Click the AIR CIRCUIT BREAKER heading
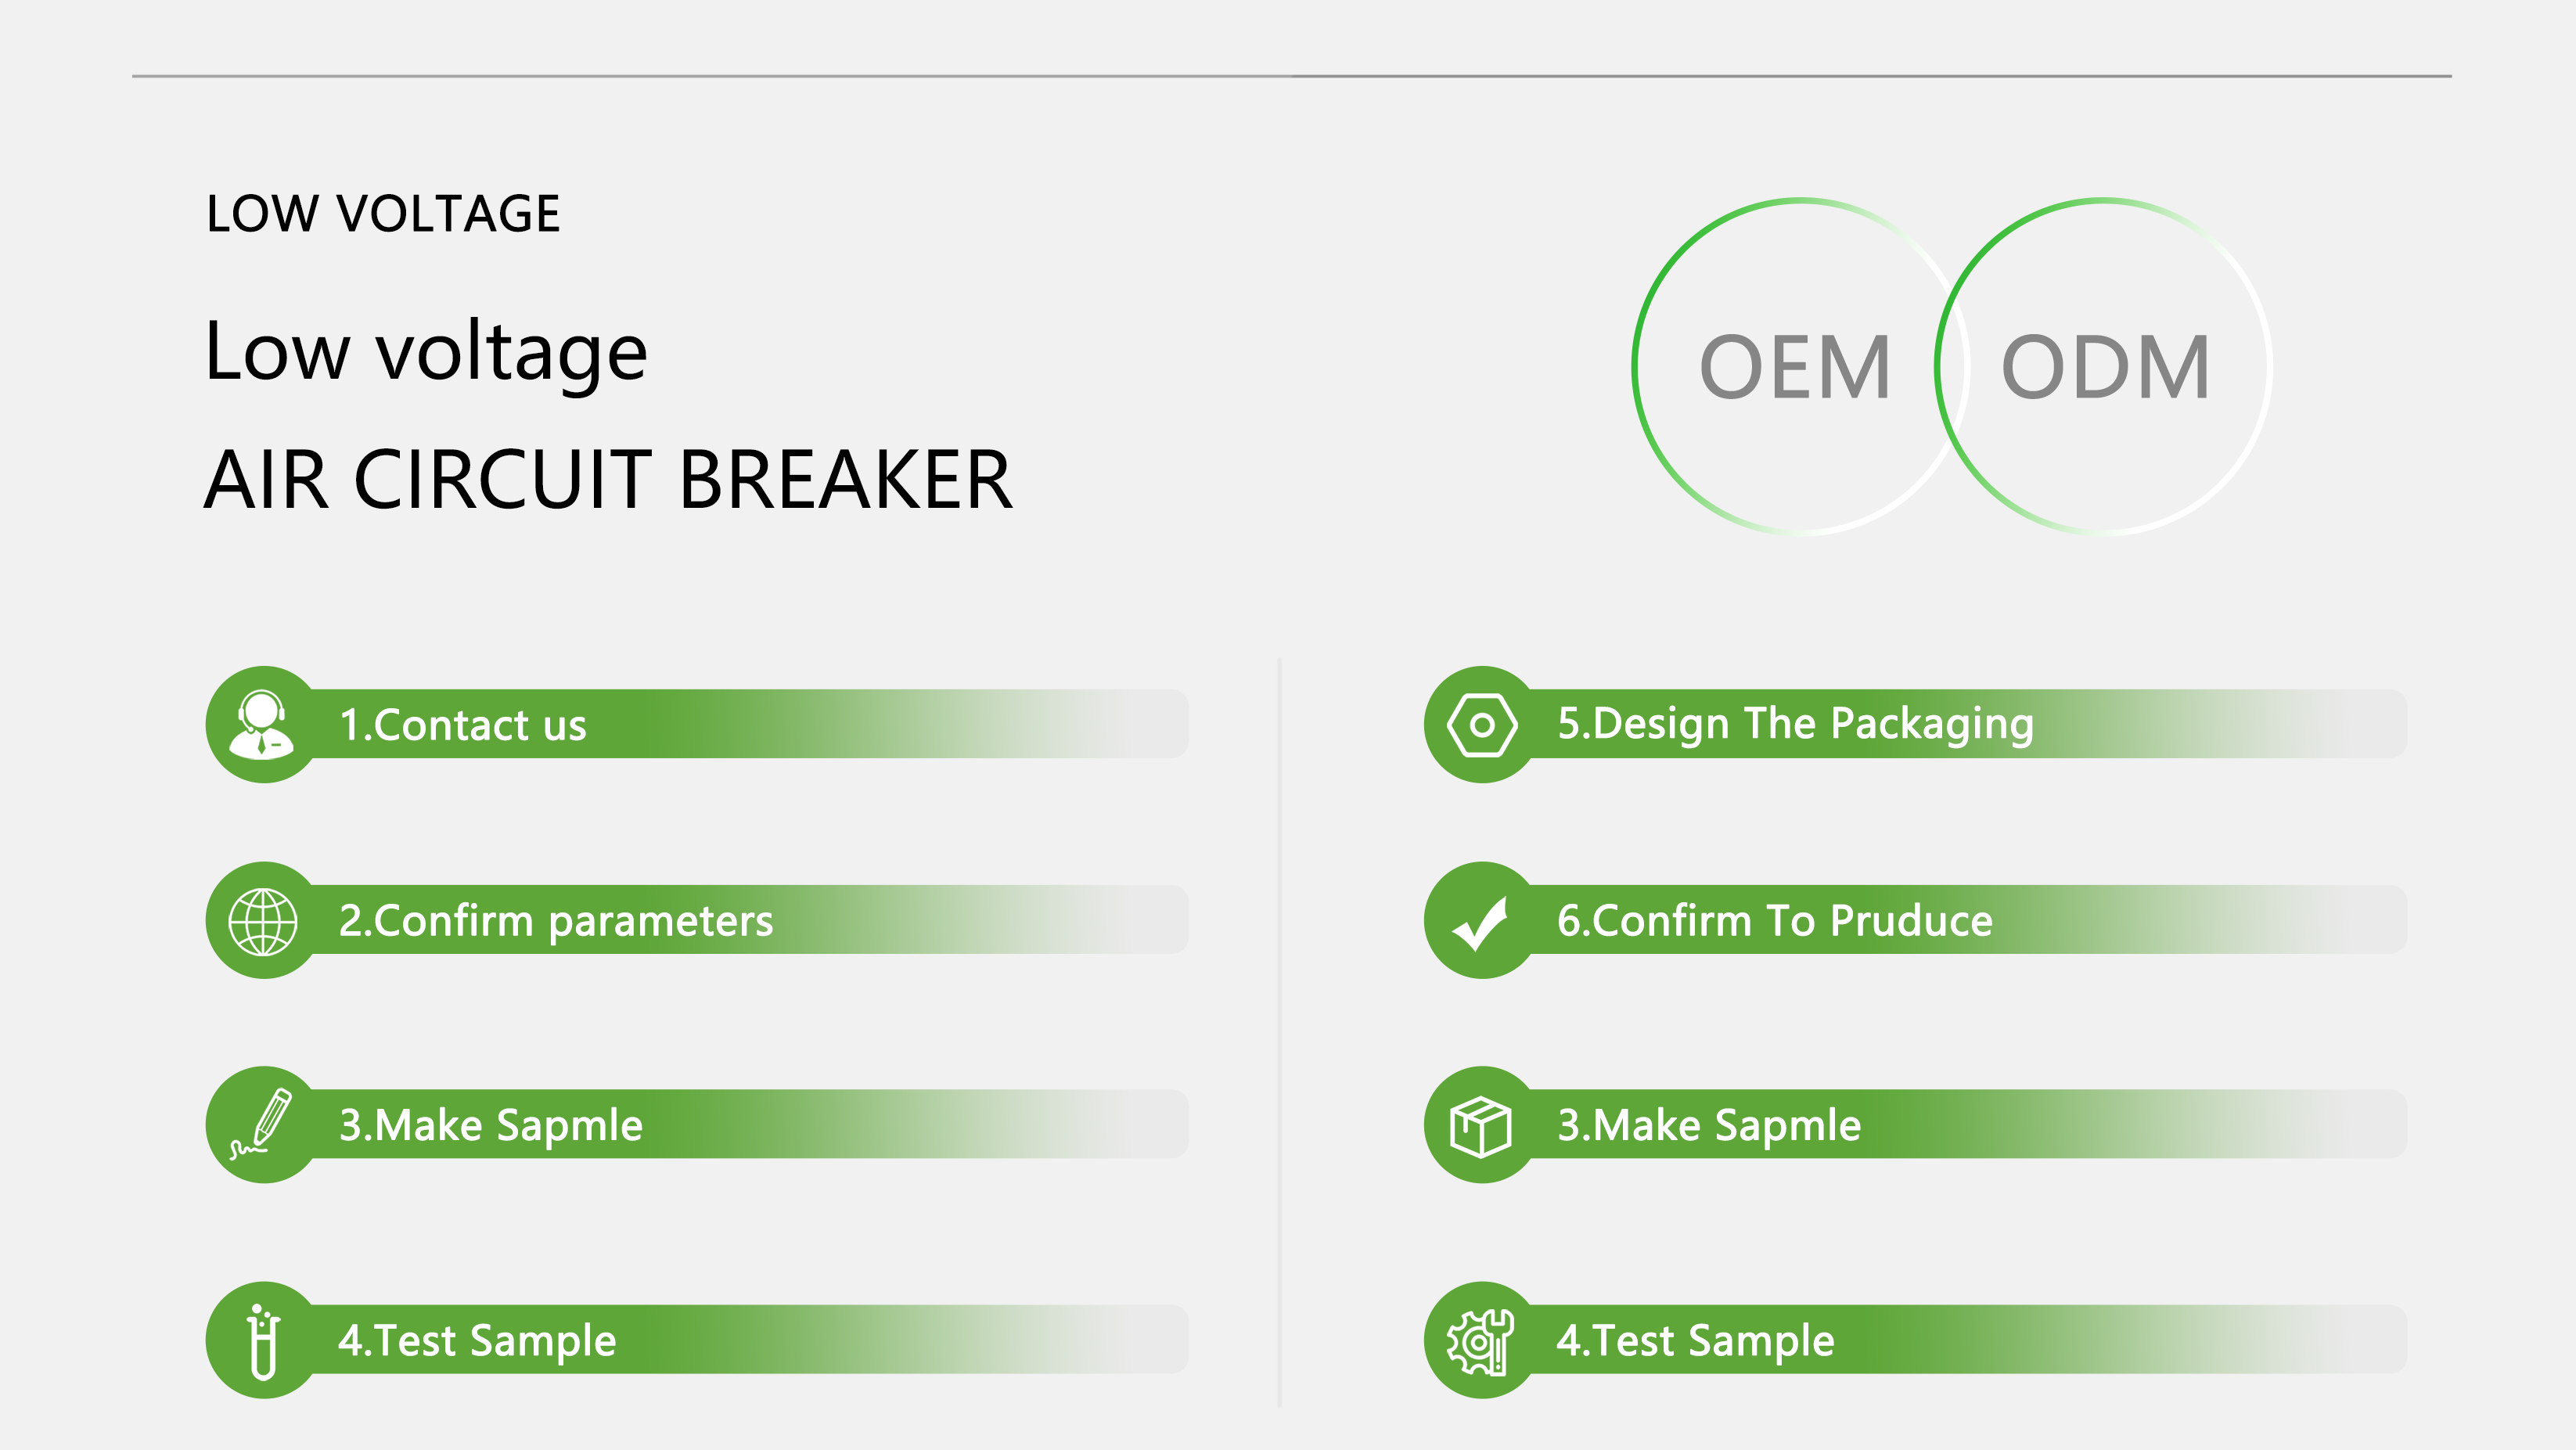Viewport: 2576px width, 1450px height. pyautogui.click(x=609, y=480)
